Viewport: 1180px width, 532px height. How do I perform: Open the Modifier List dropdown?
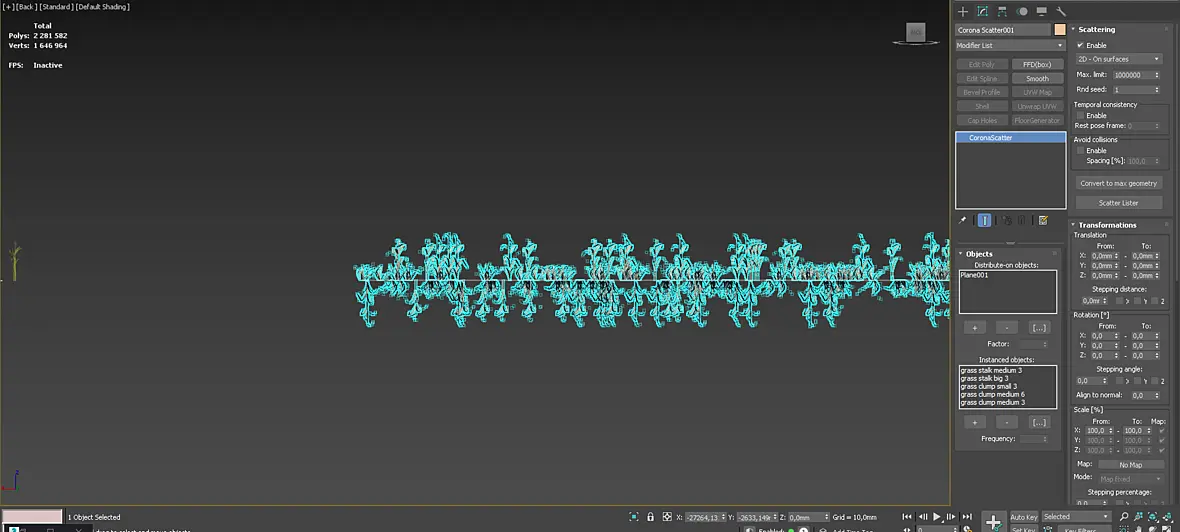(x=1010, y=46)
